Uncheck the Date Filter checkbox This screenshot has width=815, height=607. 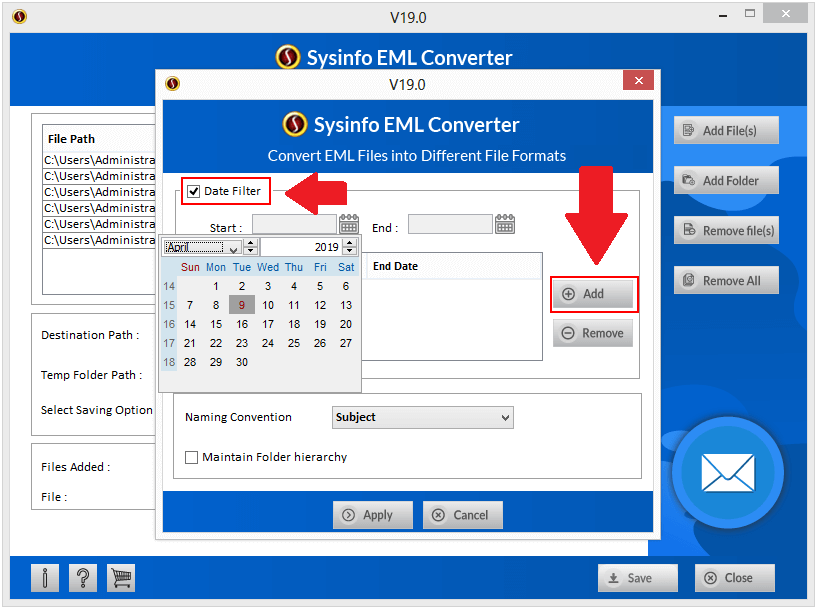click(194, 191)
